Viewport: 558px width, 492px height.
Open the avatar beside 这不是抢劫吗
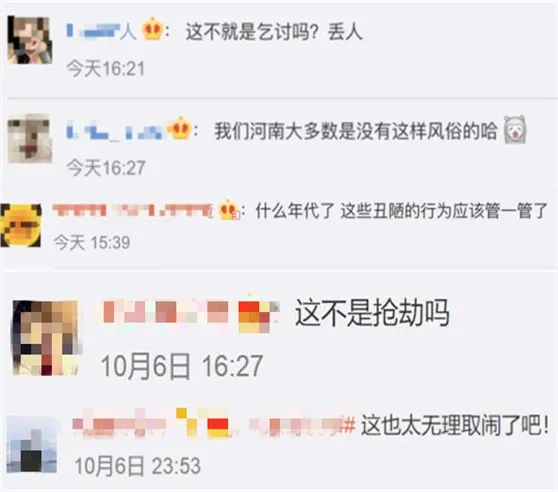point(46,338)
